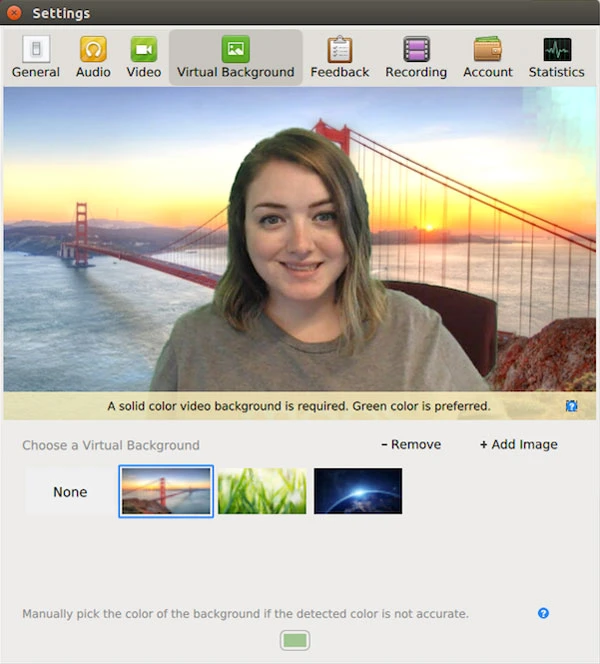
Task: Select None as virtual background
Action: click(70, 492)
